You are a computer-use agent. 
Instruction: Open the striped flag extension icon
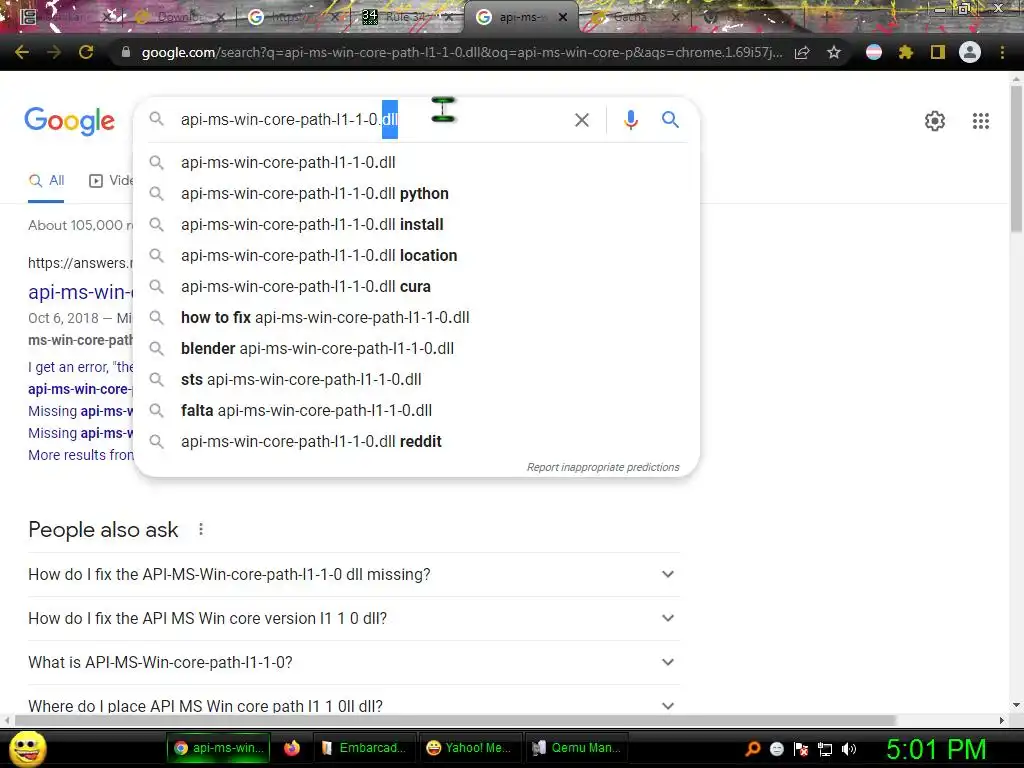873,52
